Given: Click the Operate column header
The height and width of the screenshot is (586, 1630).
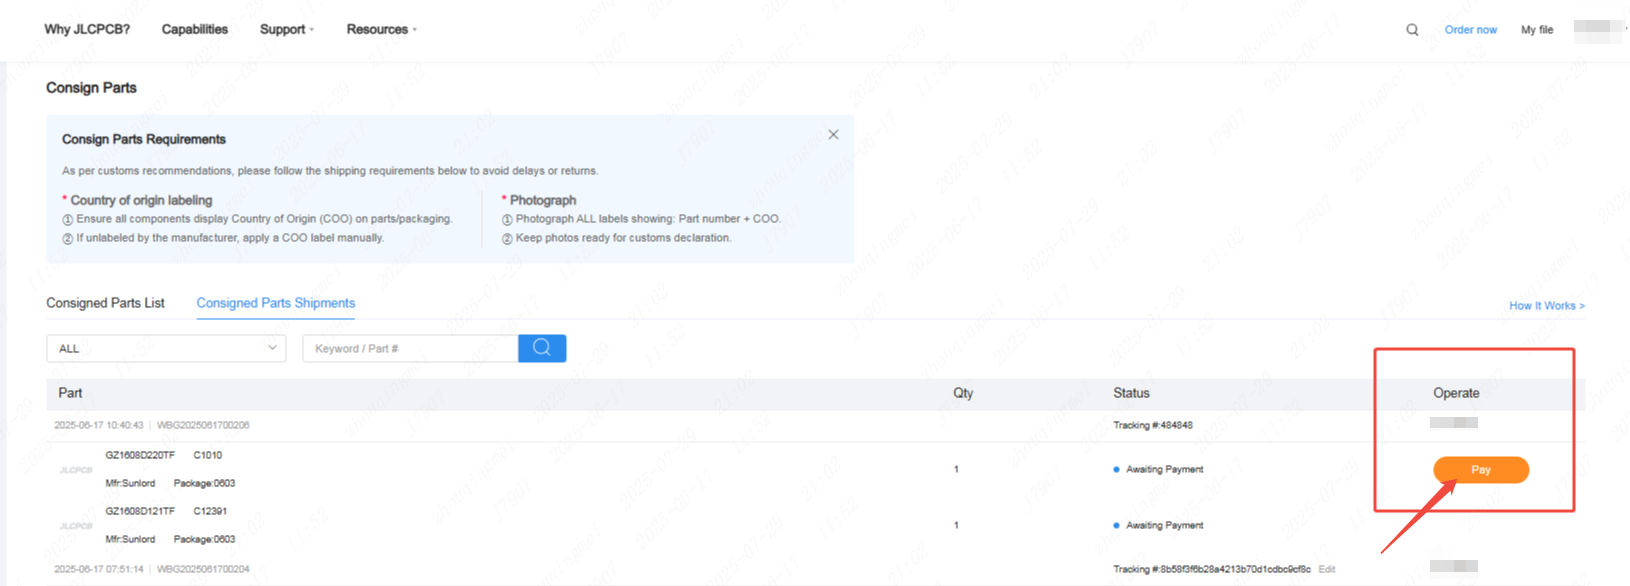Looking at the screenshot, I should 1456,393.
